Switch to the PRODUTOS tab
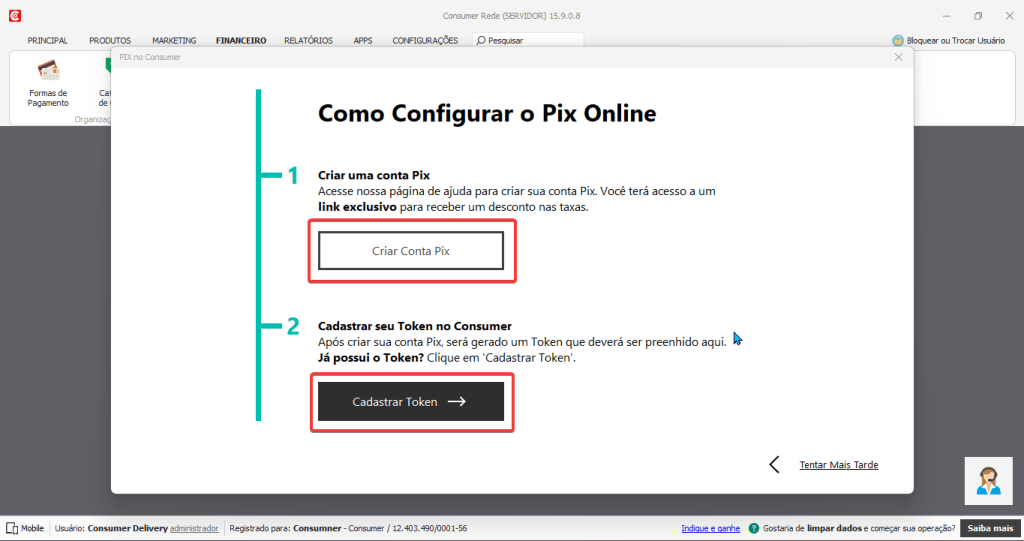Screen dimensions: 1024x541 (x=110, y=41)
